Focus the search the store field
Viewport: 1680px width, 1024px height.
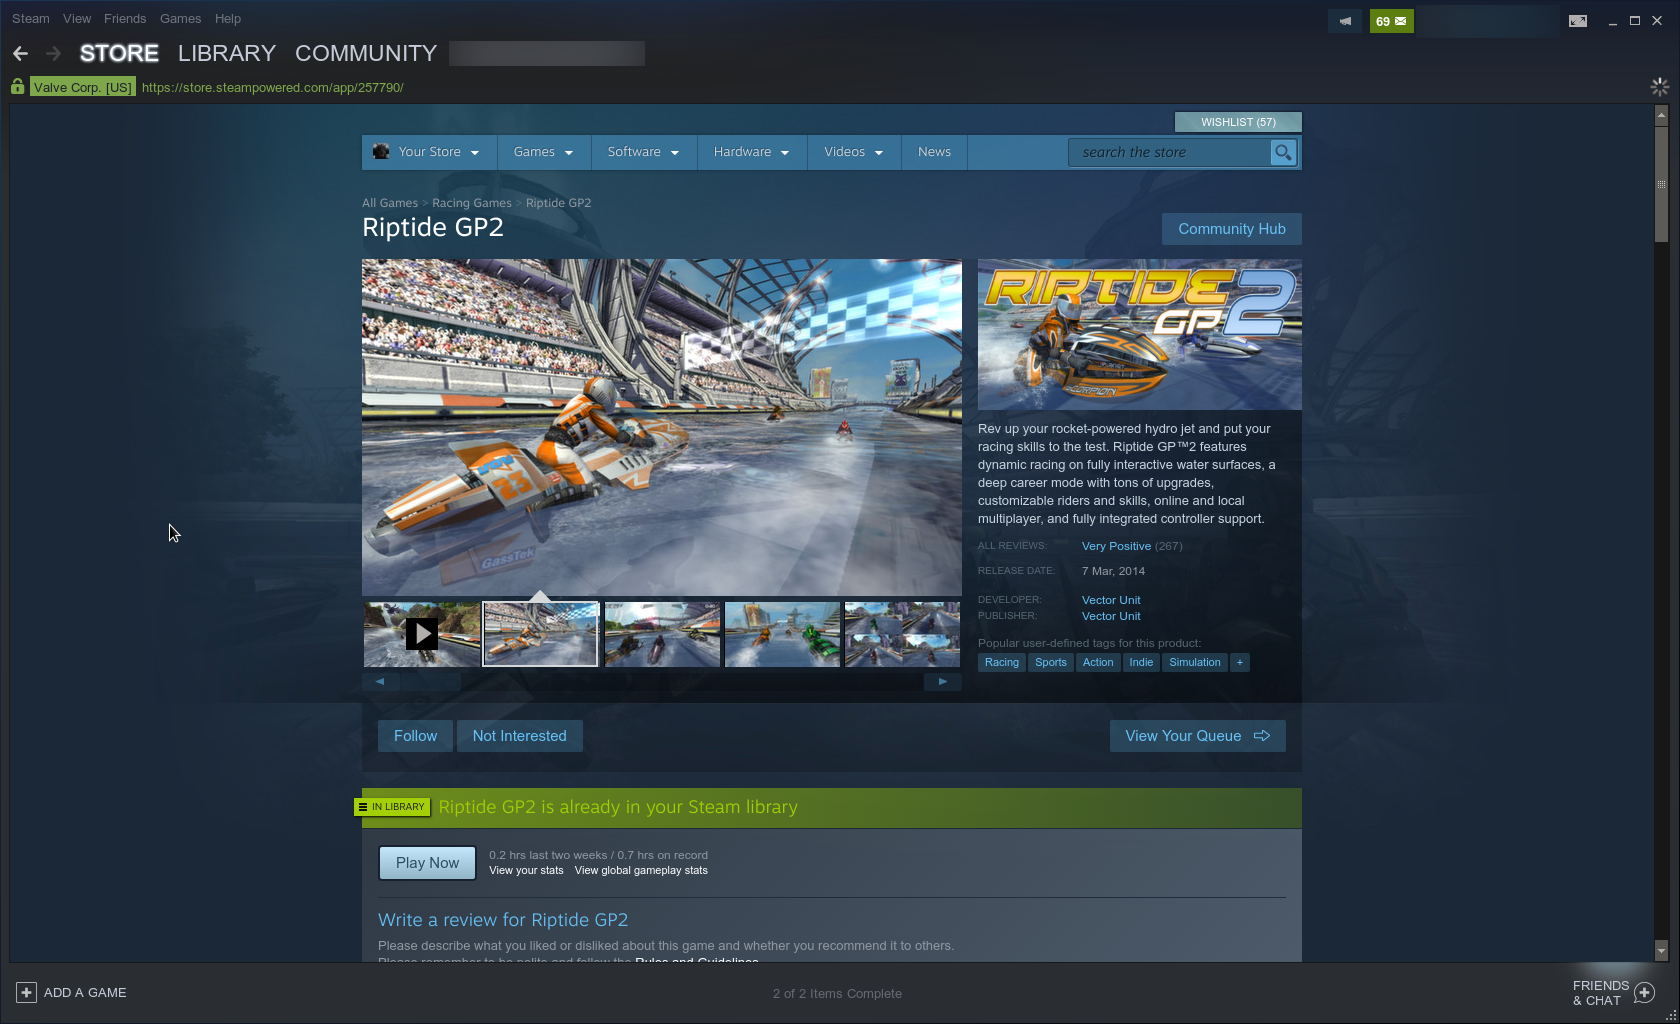[1170, 152]
